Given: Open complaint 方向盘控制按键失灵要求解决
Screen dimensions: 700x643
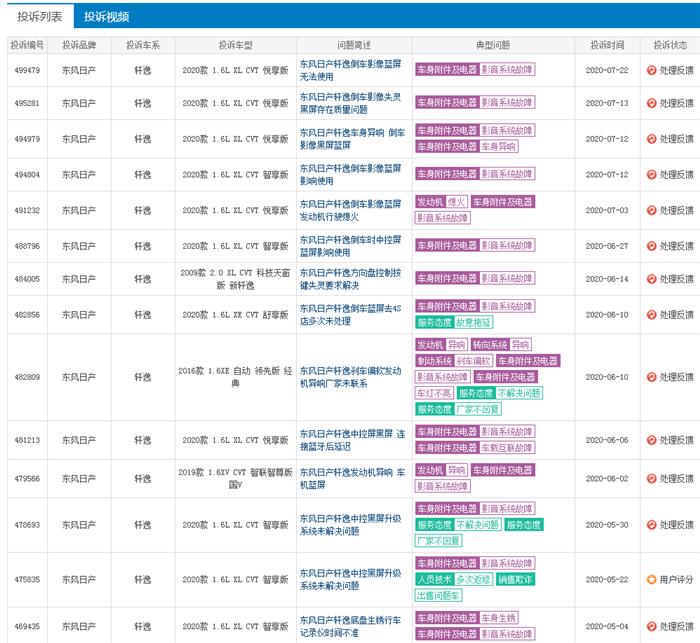Looking at the screenshot, I should click(350, 279).
